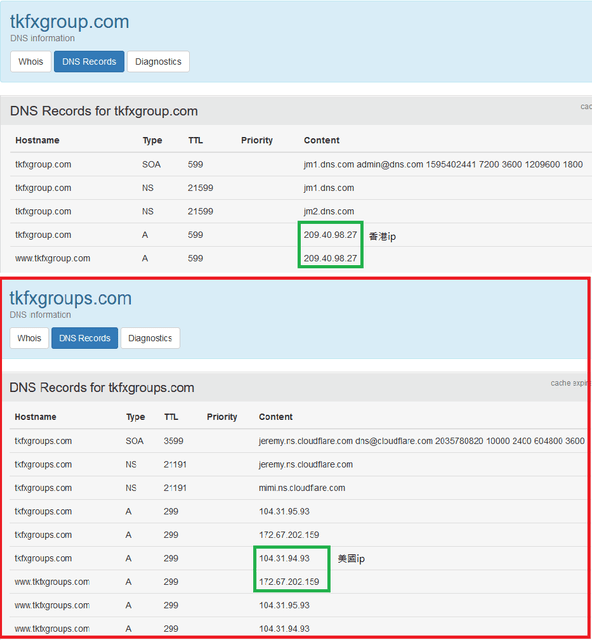This screenshot has width=592, height=640.
Task: Click the jeremy.ns.cloudflare.com NS record content
Action: click(x=305, y=464)
